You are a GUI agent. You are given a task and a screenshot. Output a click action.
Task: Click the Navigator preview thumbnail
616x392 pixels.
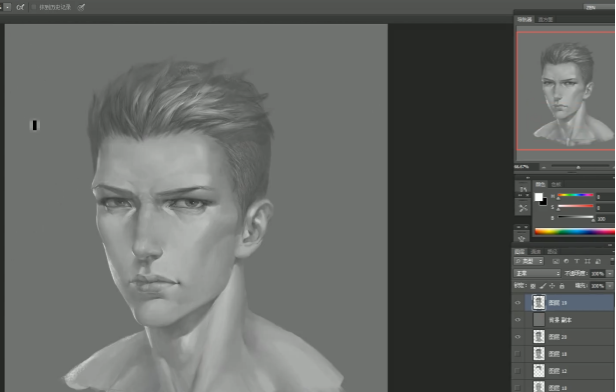pyautogui.click(x=566, y=91)
